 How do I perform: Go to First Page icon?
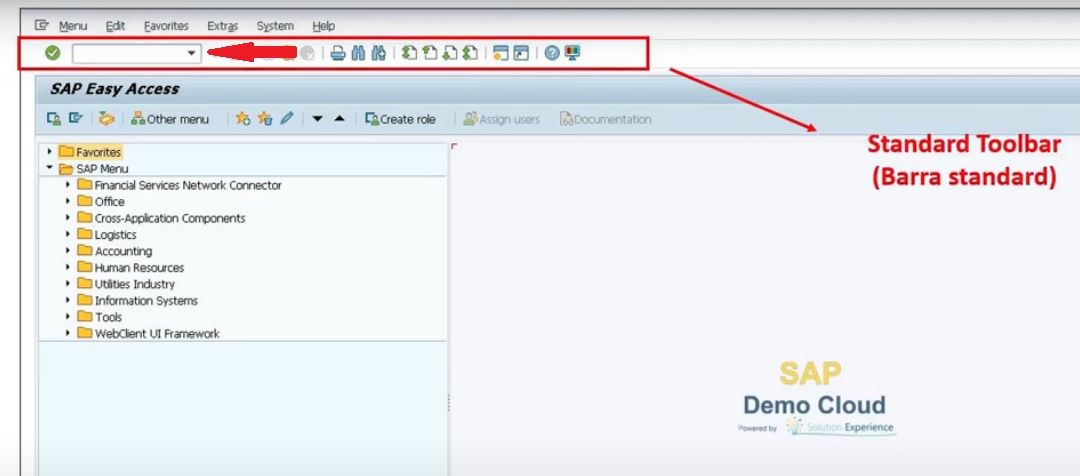[x=410, y=53]
